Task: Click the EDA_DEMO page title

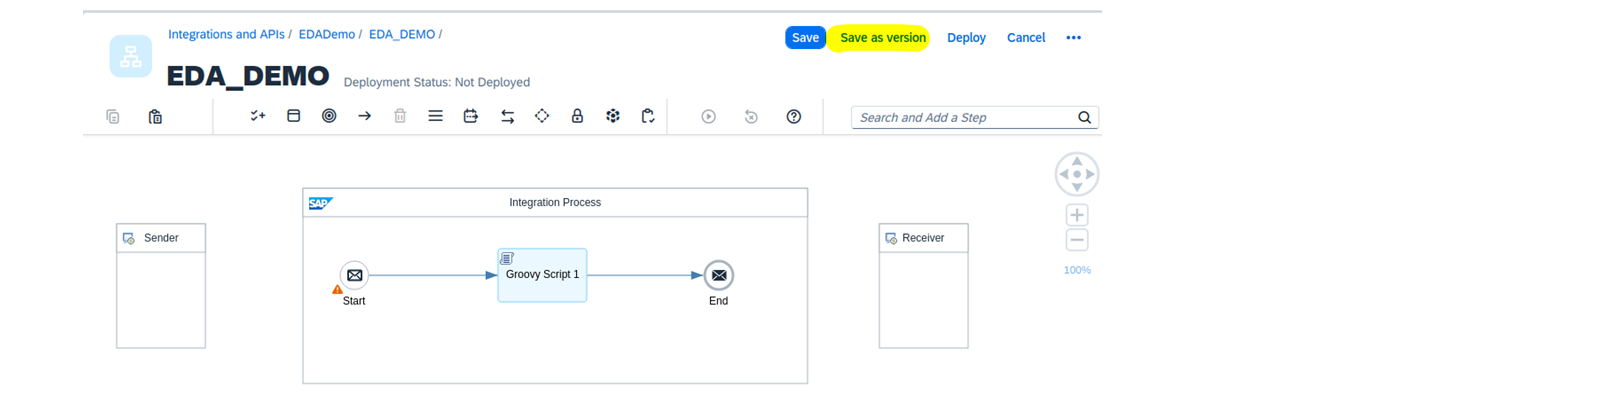Action: point(248,76)
